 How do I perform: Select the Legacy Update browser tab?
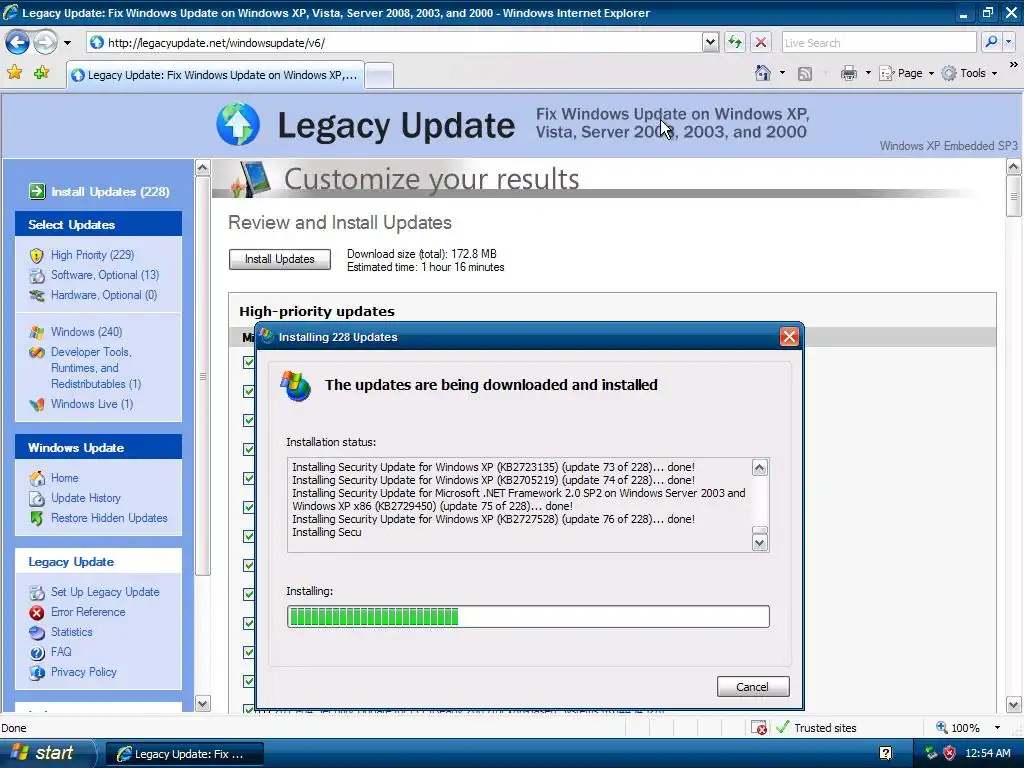click(214, 75)
